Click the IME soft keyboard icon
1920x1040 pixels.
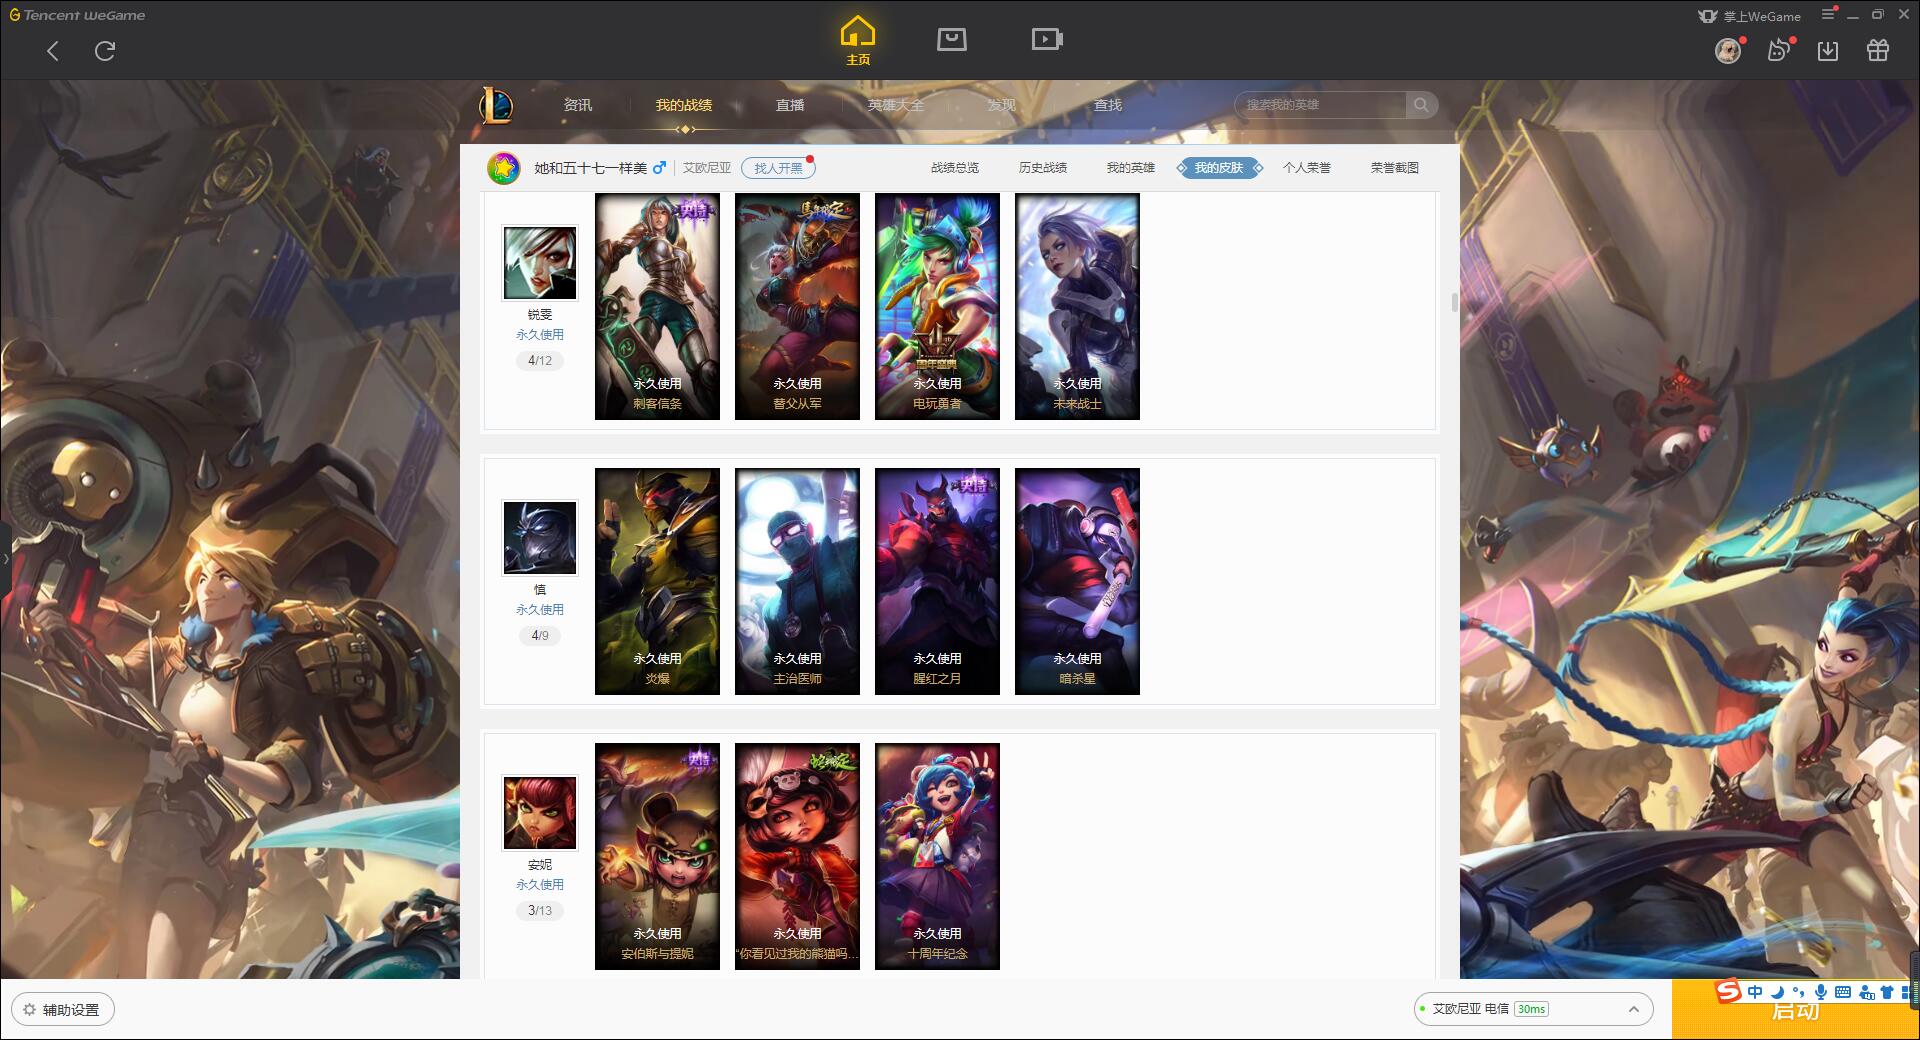coord(1843,992)
